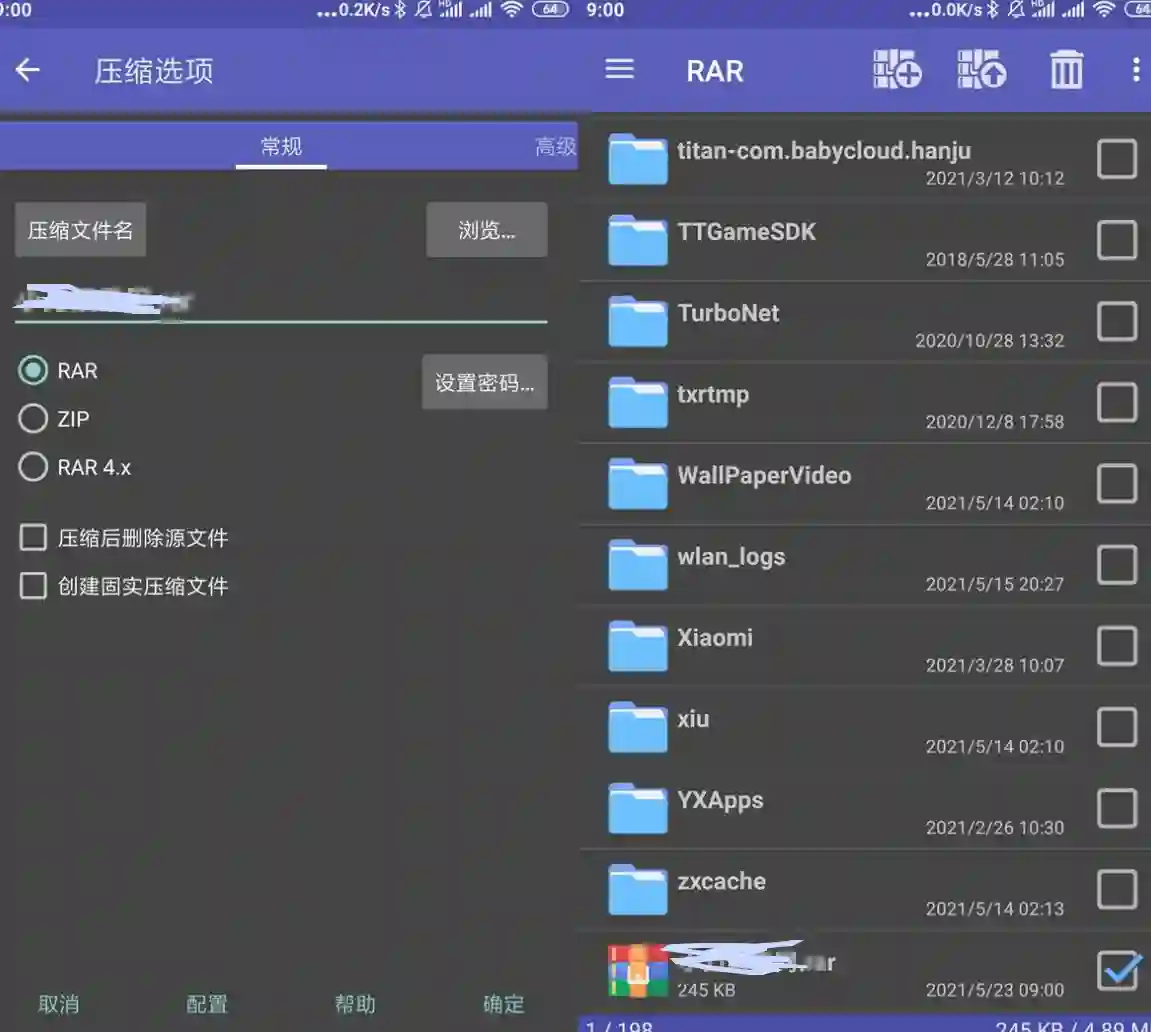Select the RAR format radio button
This screenshot has height=1032, width=1151.
33,371
